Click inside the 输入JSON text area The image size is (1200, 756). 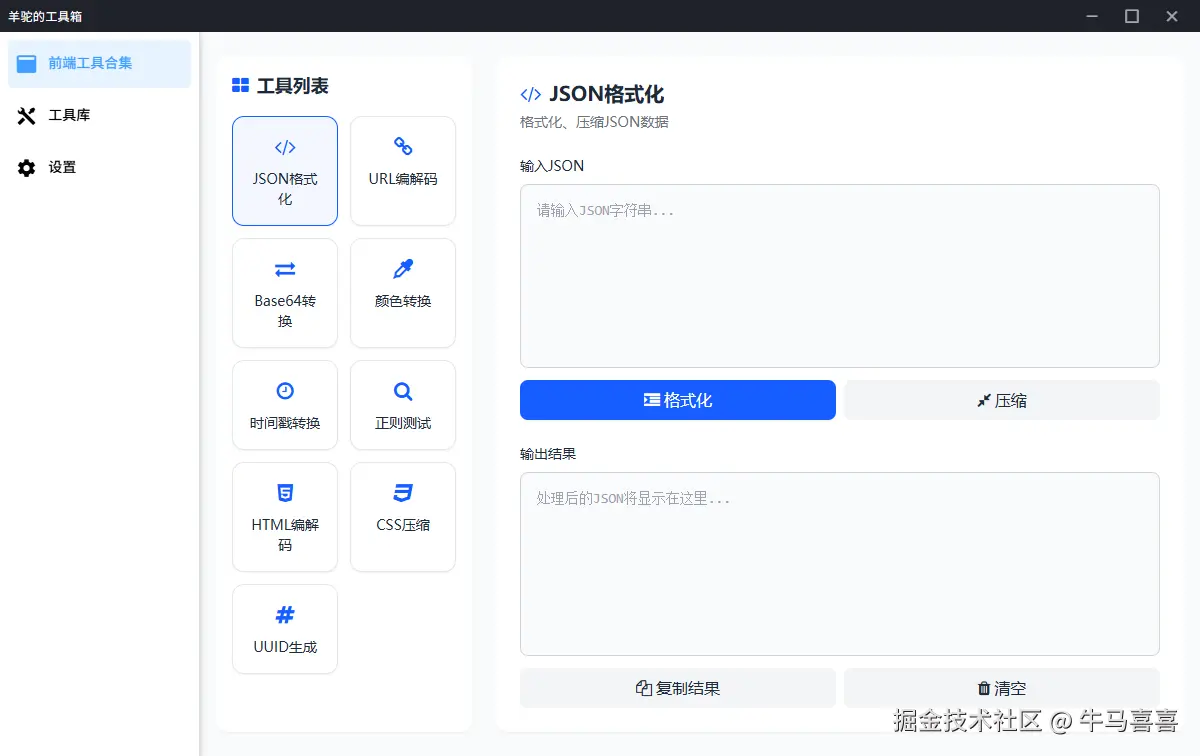tap(840, 275)
